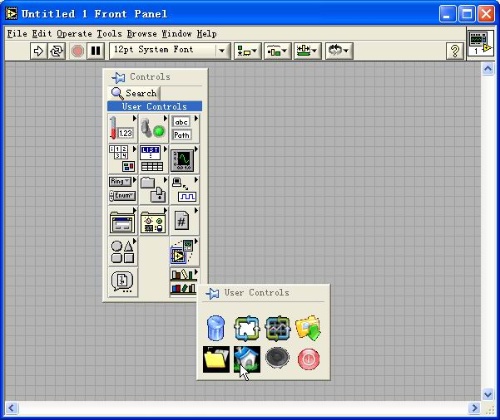Click the Run arrow toolbar button

(39, 51)
